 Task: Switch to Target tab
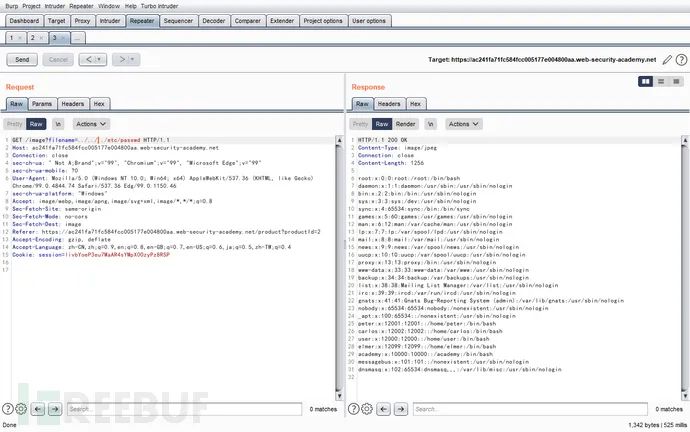coord(56,21)
